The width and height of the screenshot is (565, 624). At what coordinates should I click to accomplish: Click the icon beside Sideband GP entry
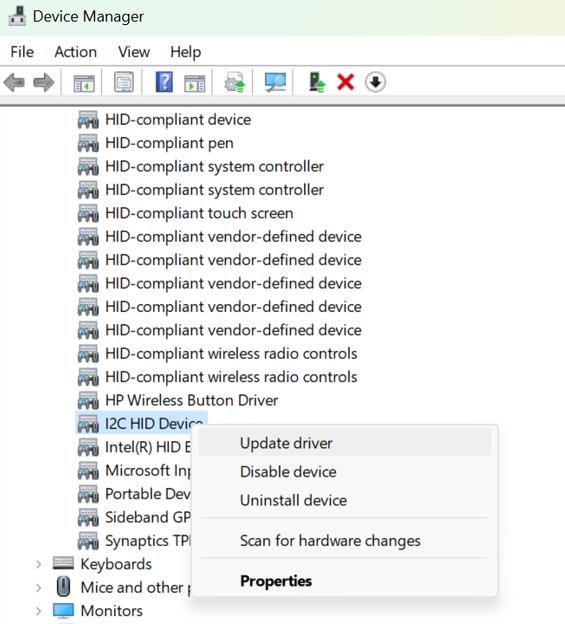(88, 517)
